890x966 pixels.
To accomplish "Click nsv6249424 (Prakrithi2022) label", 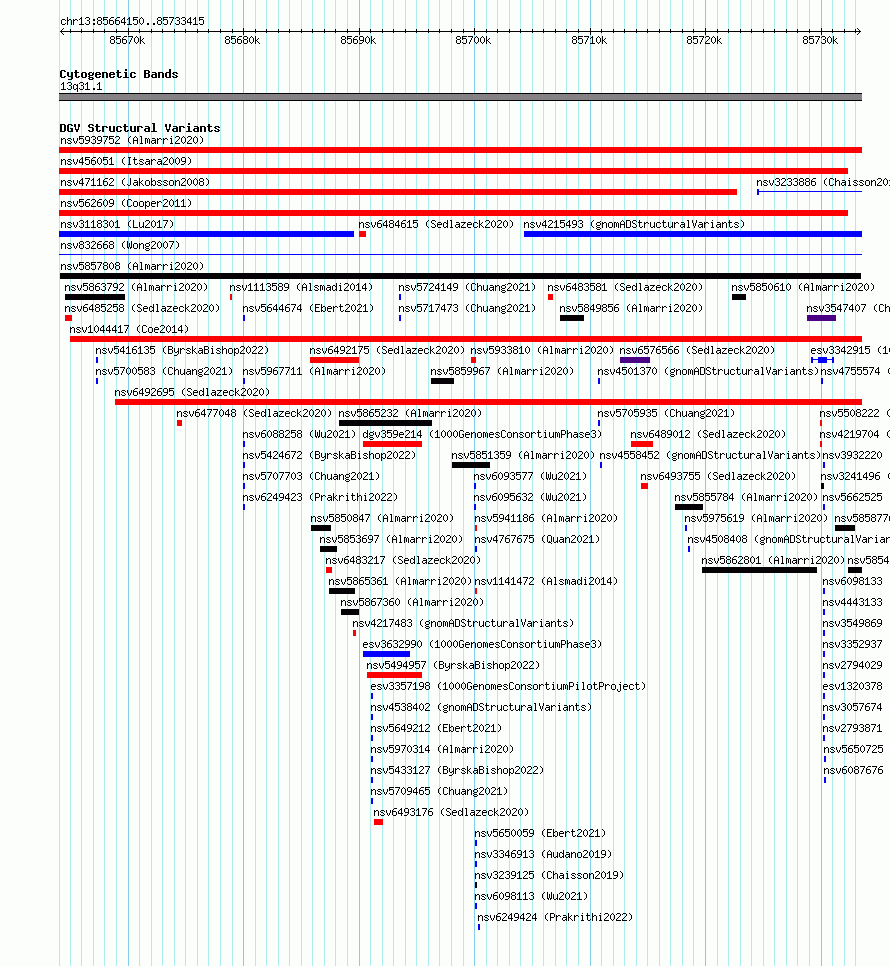I will coord(556,917).
